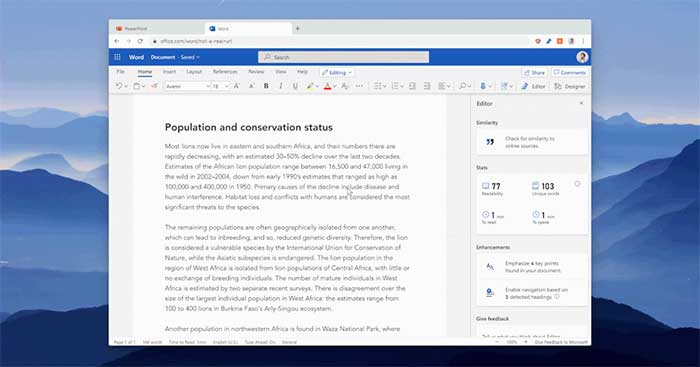The height and width of the screenshot is (367, 700).
Task: Click the Readability 77 stat
Action: tap(492, 189)
